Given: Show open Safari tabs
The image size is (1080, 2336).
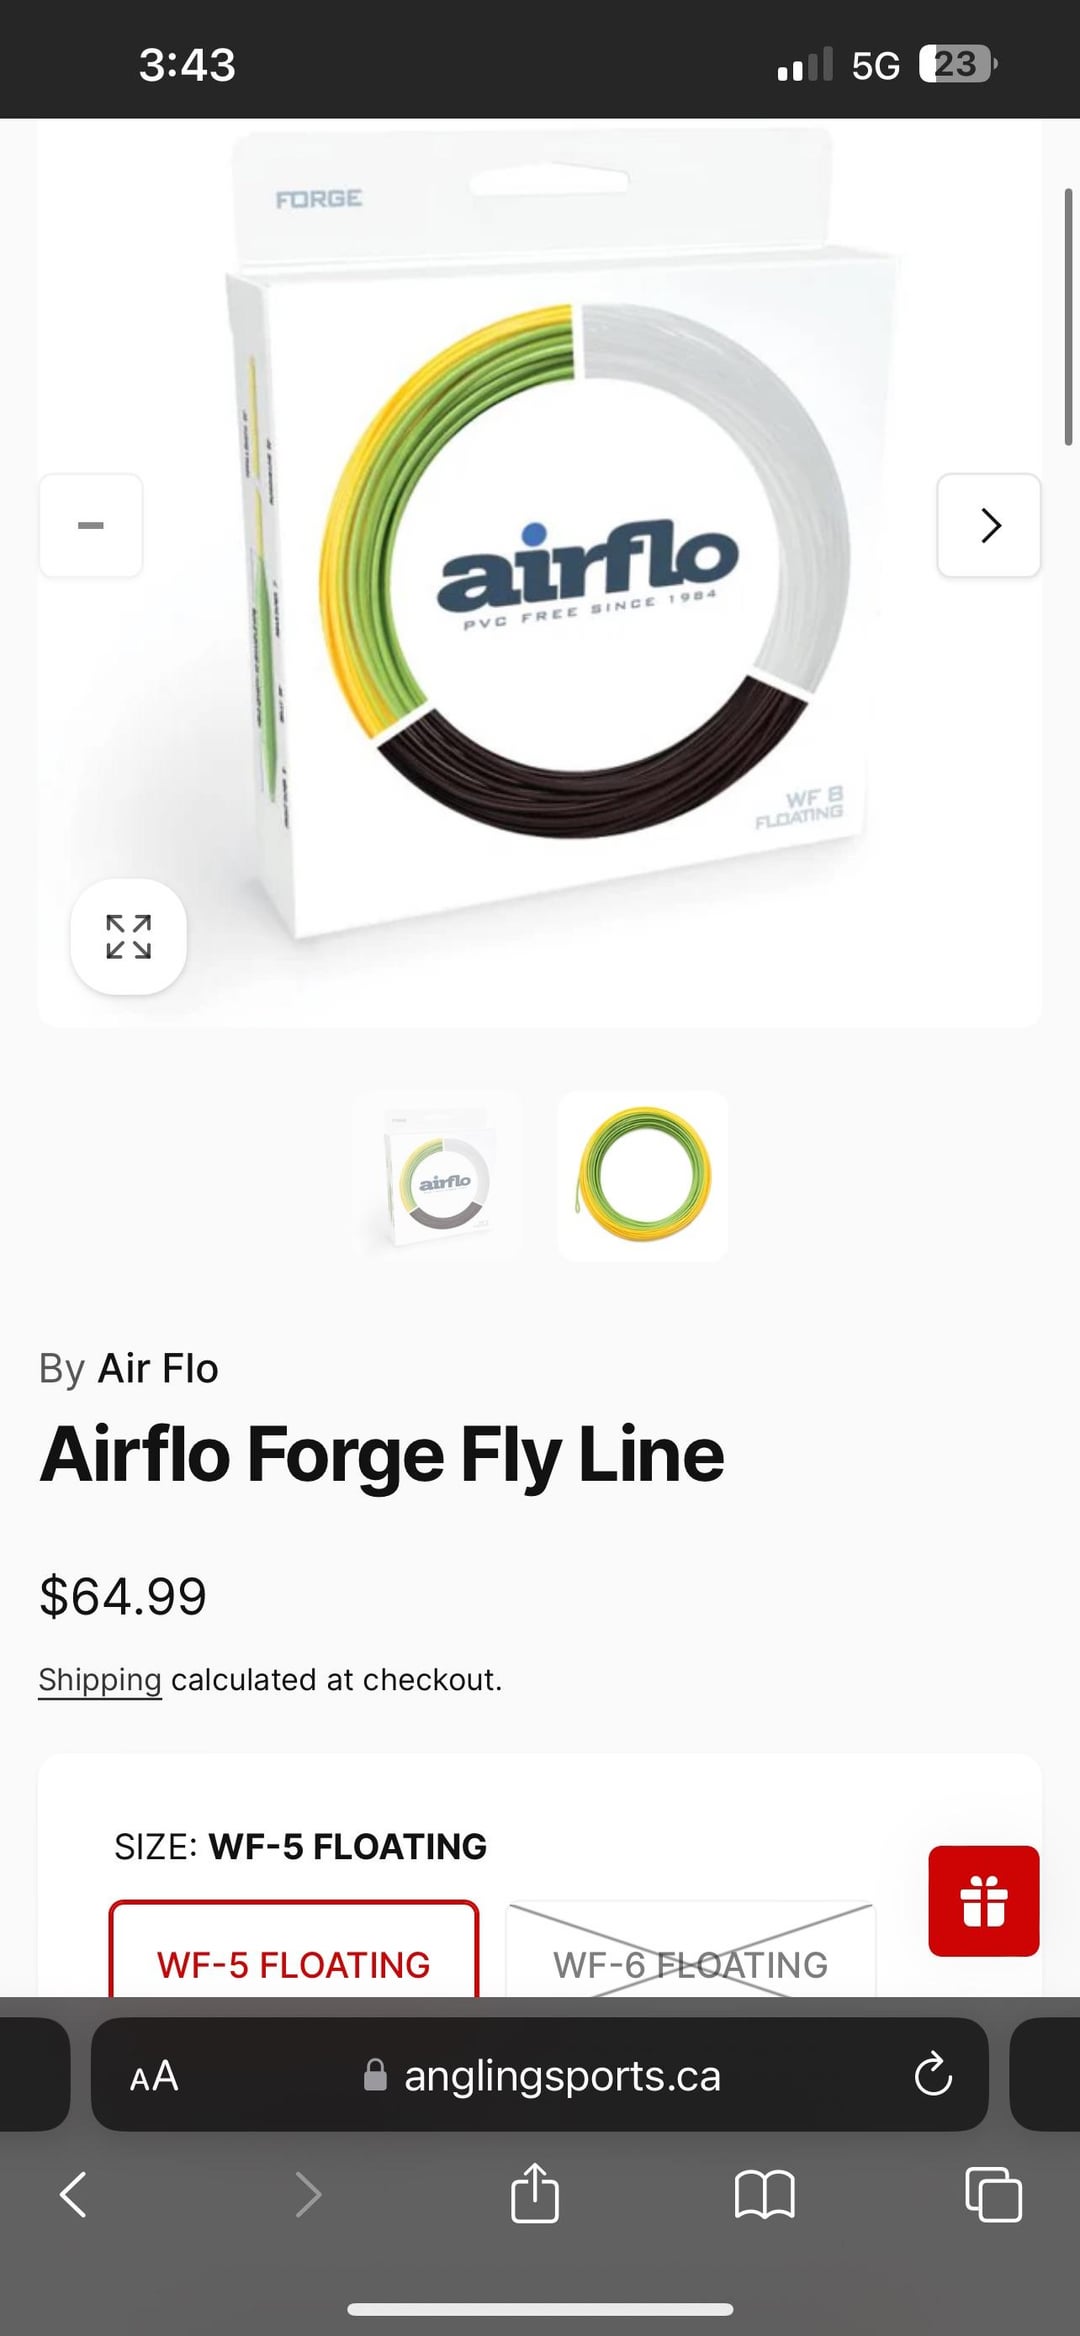Looking at the screenshot, I should 993,2194.
